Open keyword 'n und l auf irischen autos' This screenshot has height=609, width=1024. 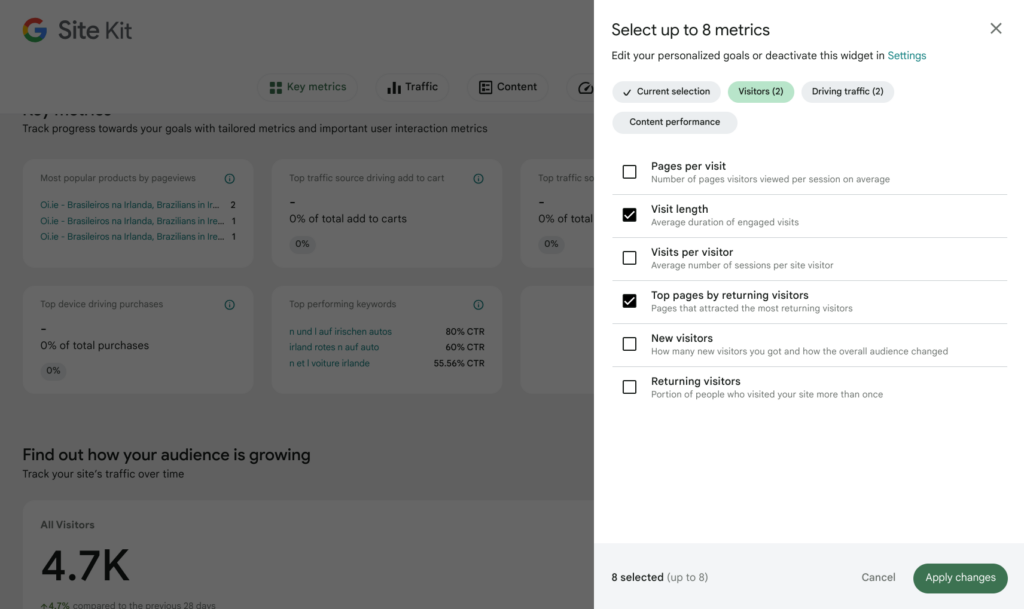click(340, 332)
